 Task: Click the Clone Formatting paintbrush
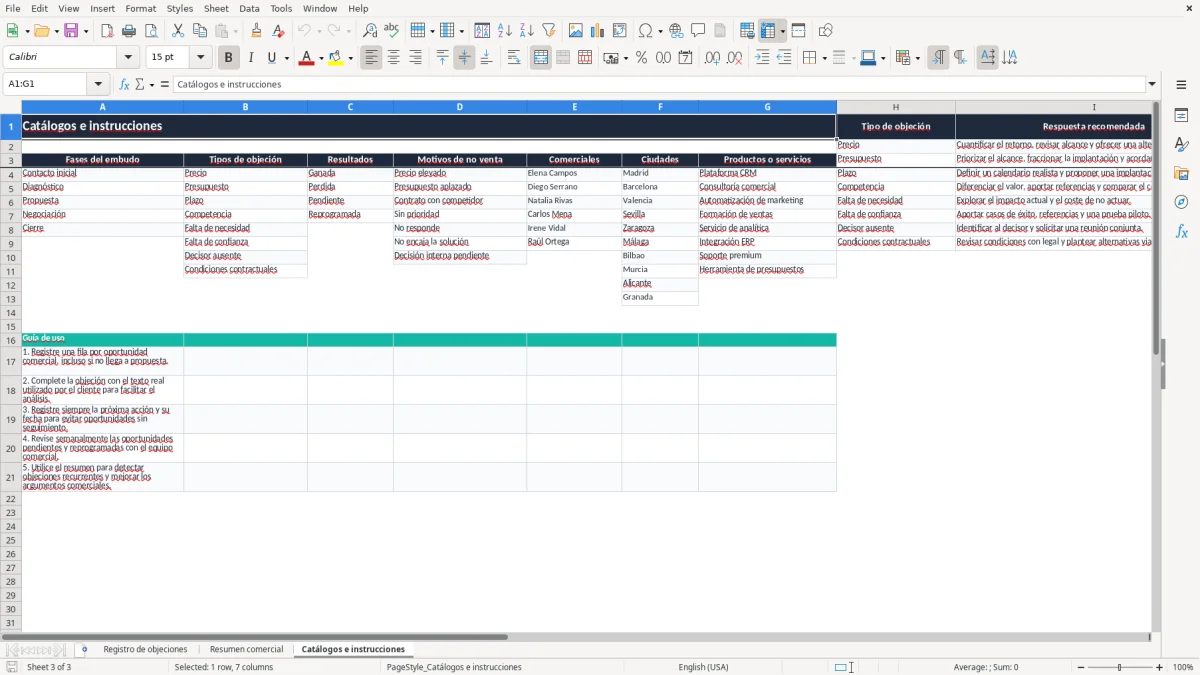click(x=257, y=31)
